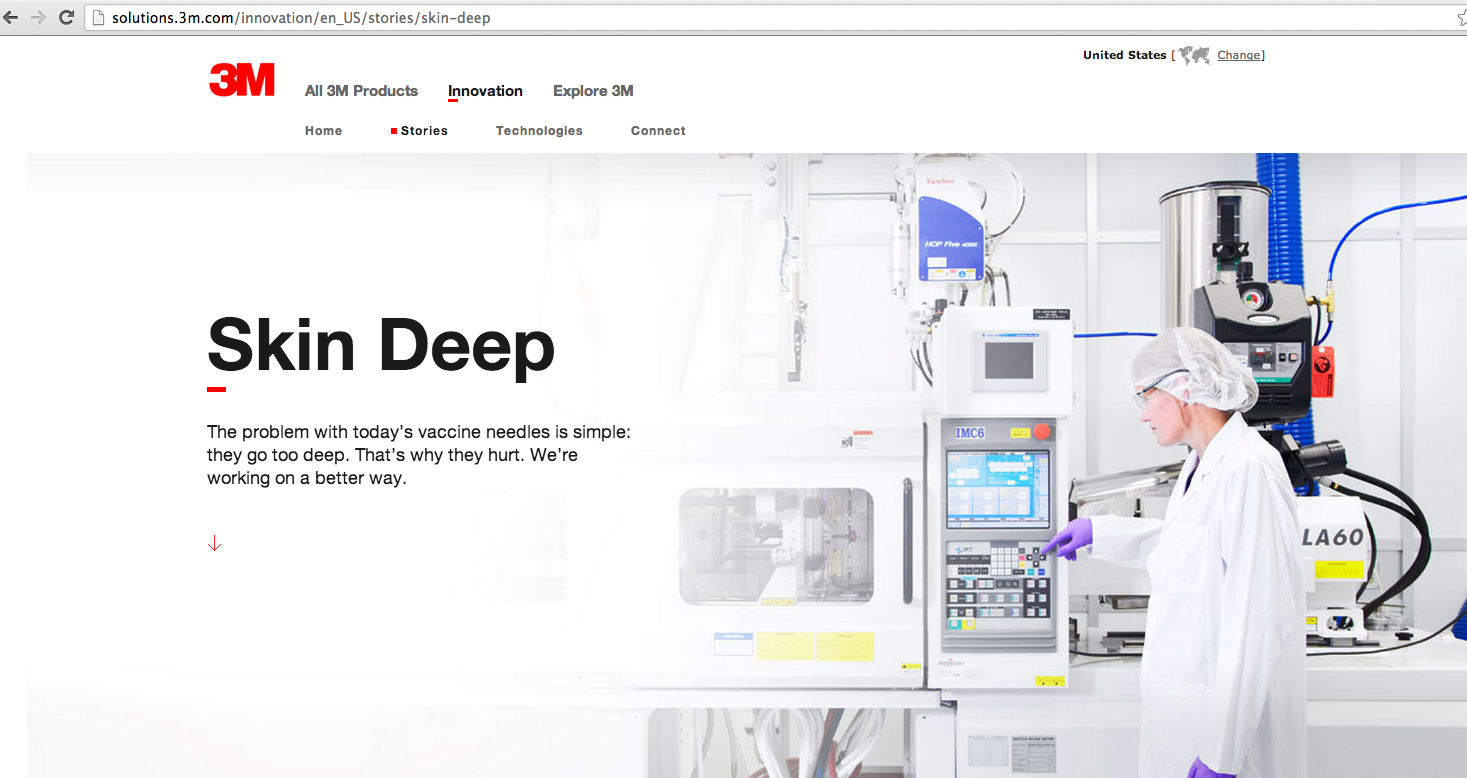Open the All 3M Products menu
This screenshot has height=778, width=1467.
tap(361, 91)
